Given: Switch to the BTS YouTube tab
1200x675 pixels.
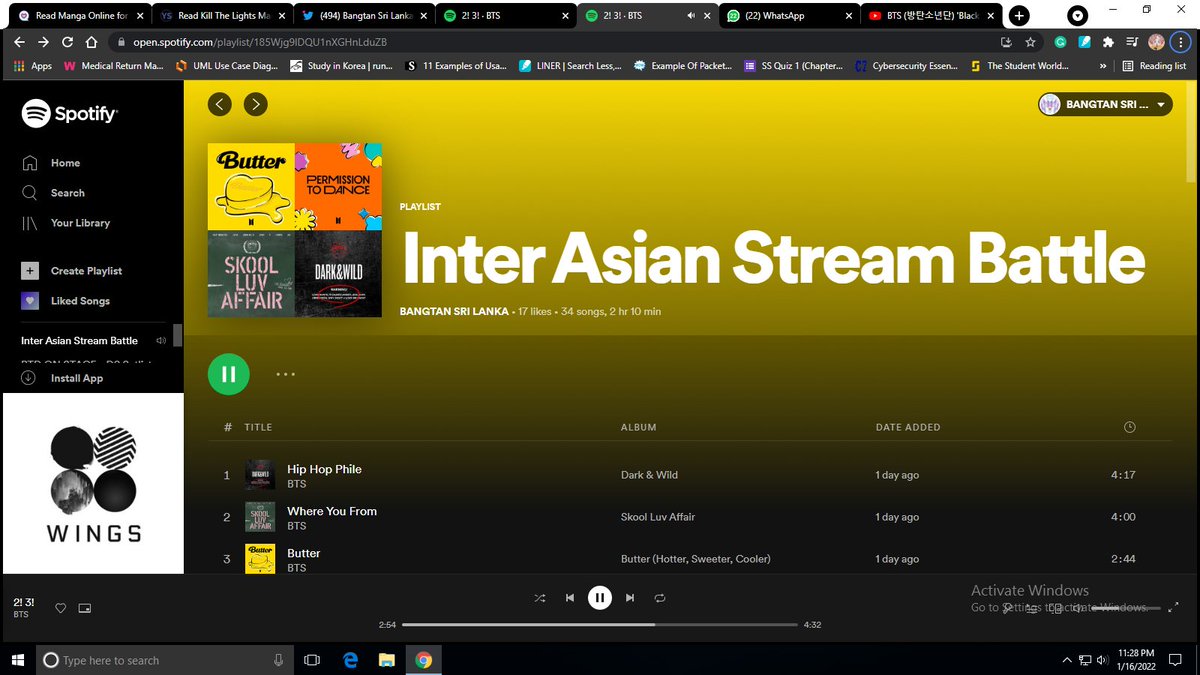Looking at the screenshot, I should point(930,16).
